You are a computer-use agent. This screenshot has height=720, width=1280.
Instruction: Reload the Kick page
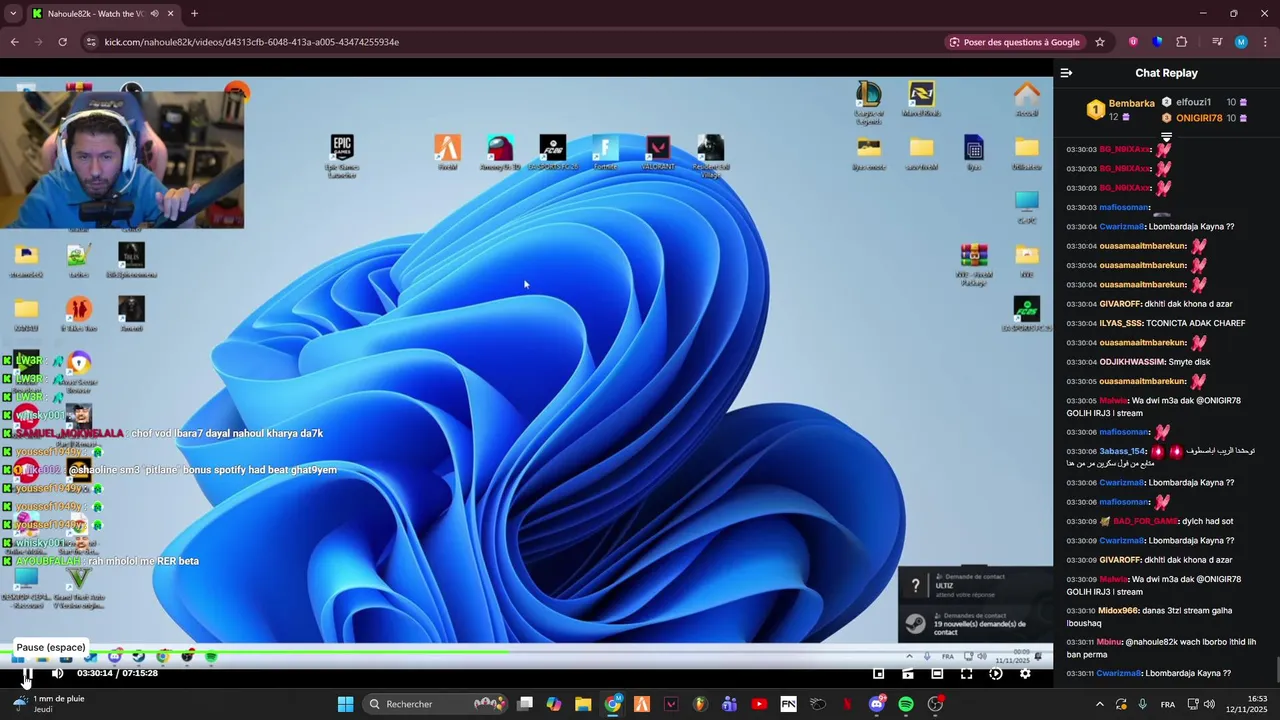62,42
